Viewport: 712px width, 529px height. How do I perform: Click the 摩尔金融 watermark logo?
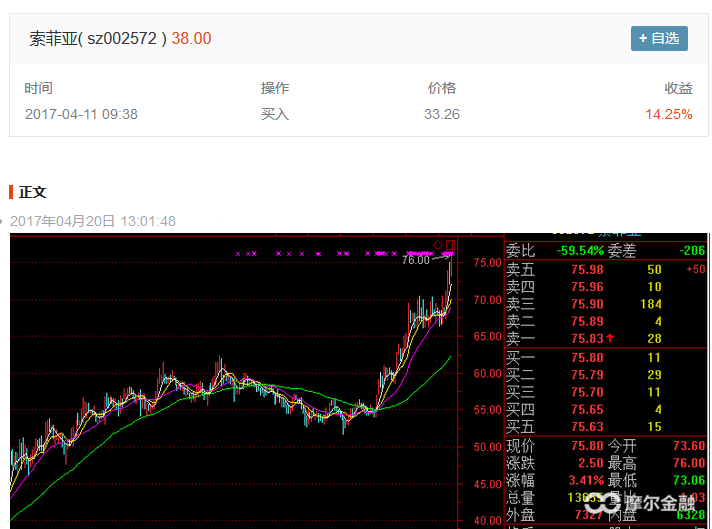point(642,506)
